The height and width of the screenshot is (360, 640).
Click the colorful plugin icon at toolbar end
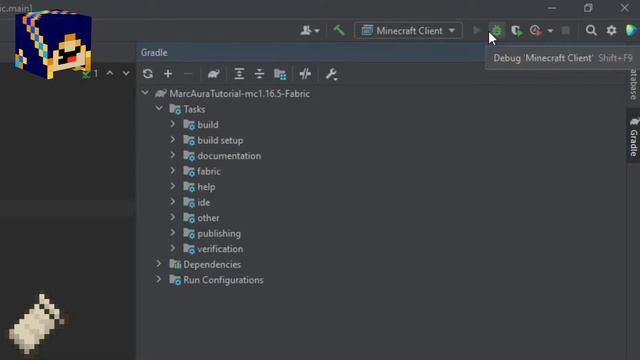[631, 30]
